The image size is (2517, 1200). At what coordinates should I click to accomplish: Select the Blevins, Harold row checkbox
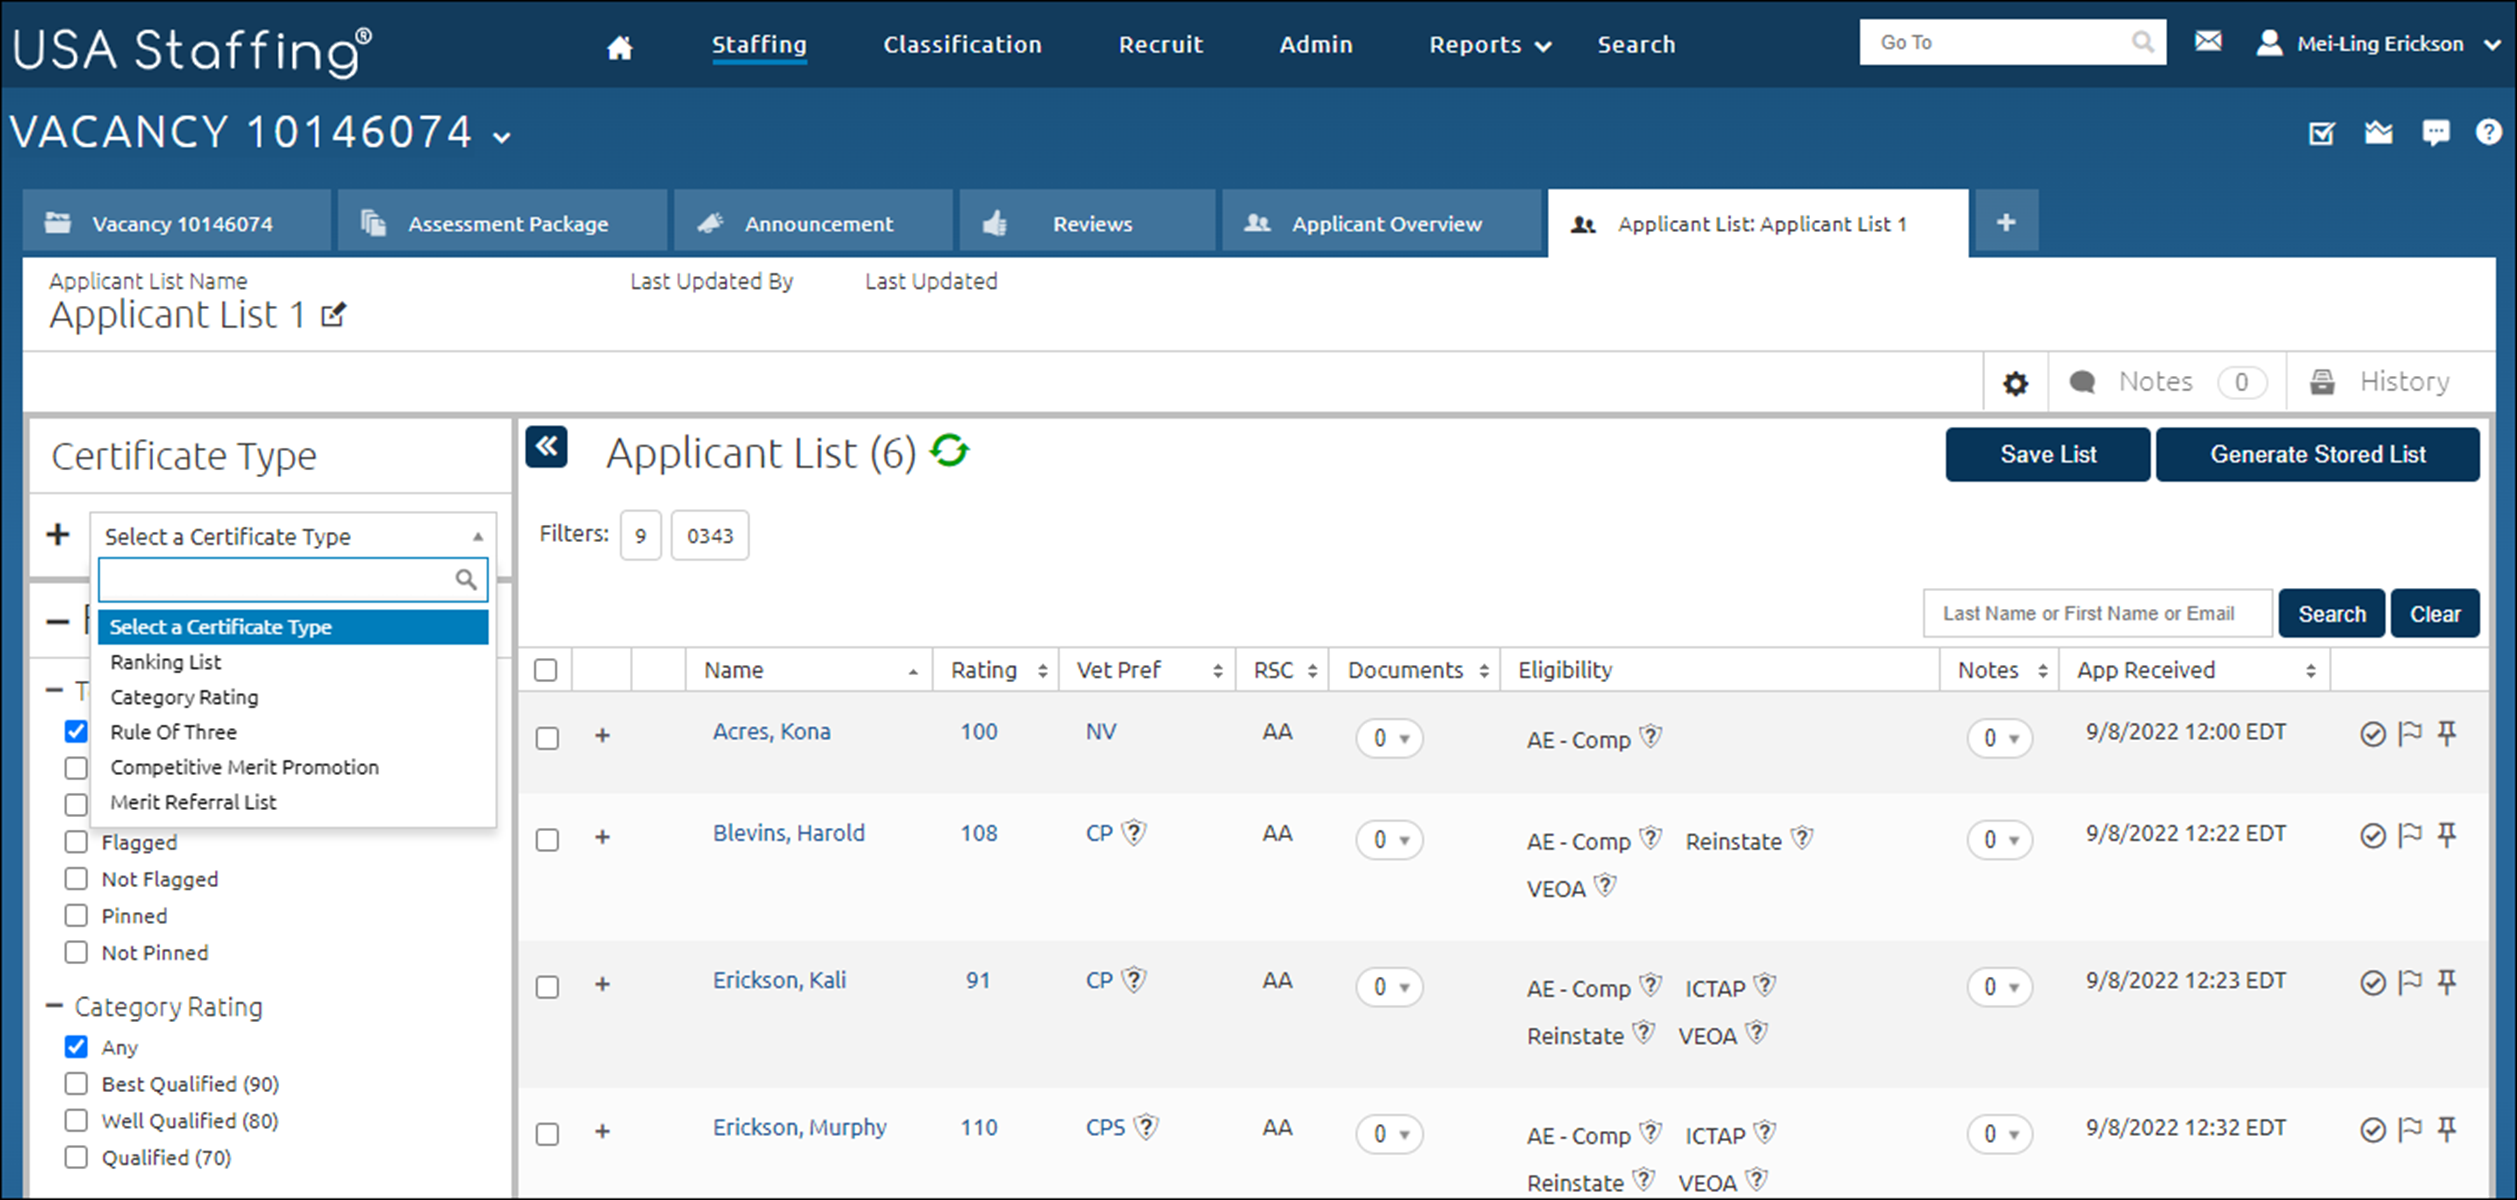(x=547, y=840)
